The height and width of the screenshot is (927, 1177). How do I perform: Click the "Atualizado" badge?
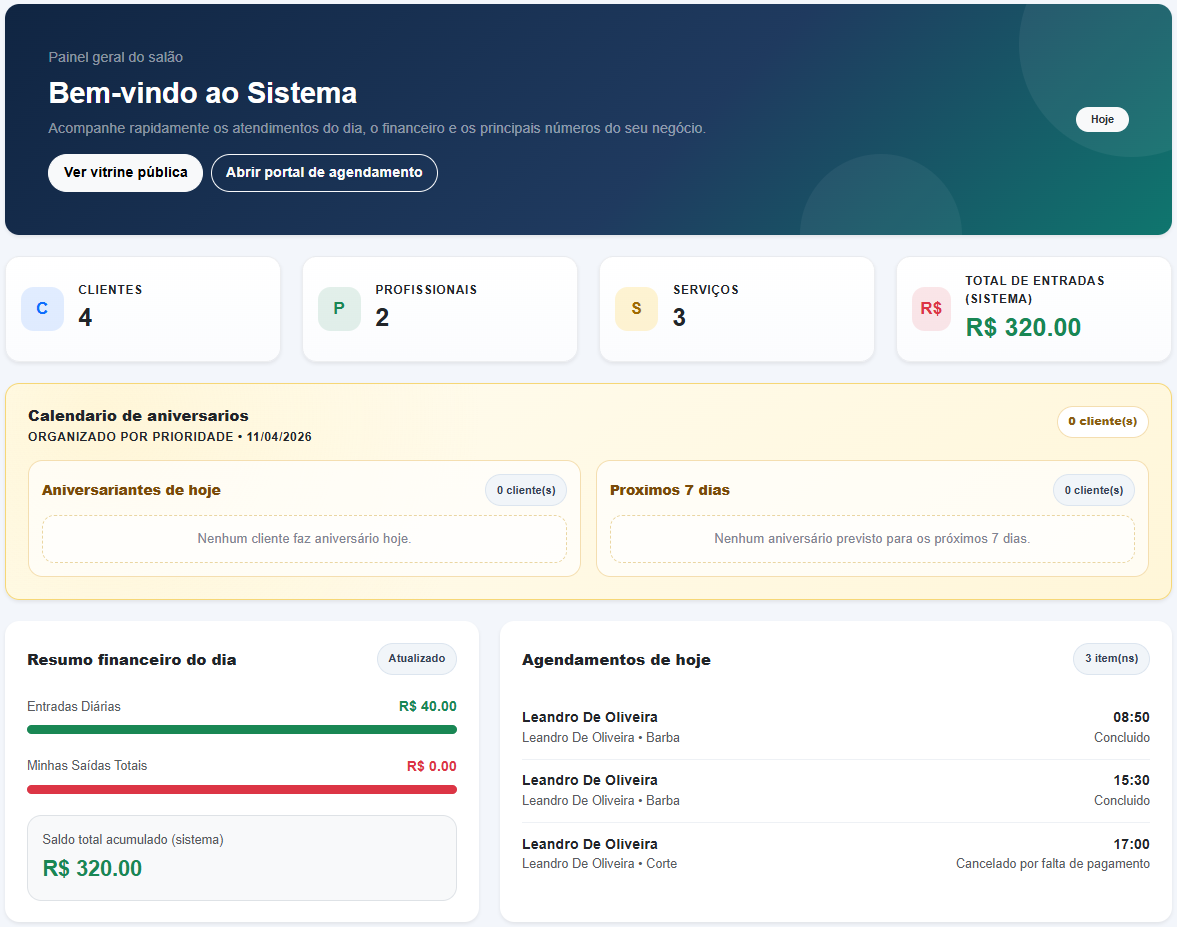point(417,659)
